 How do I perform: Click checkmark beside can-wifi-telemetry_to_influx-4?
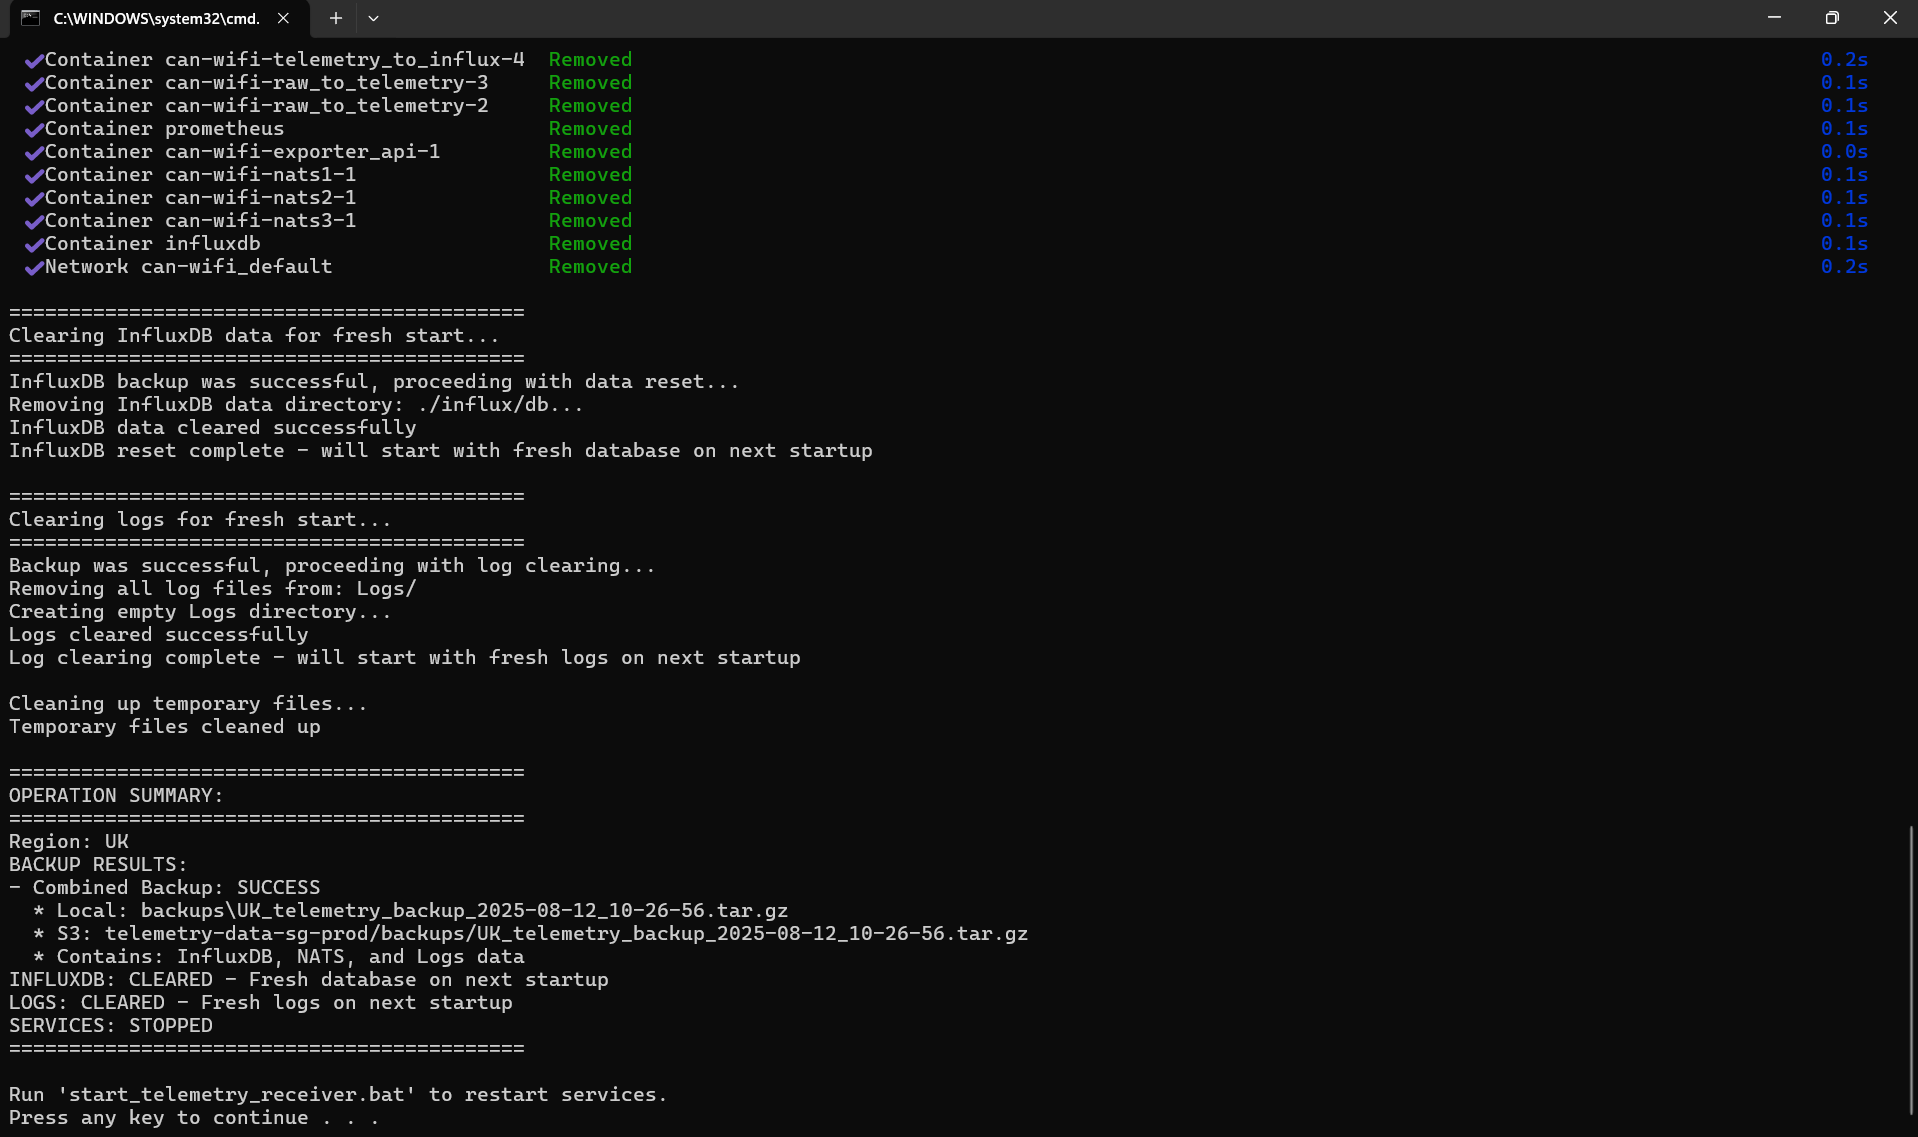coord(34,60)
